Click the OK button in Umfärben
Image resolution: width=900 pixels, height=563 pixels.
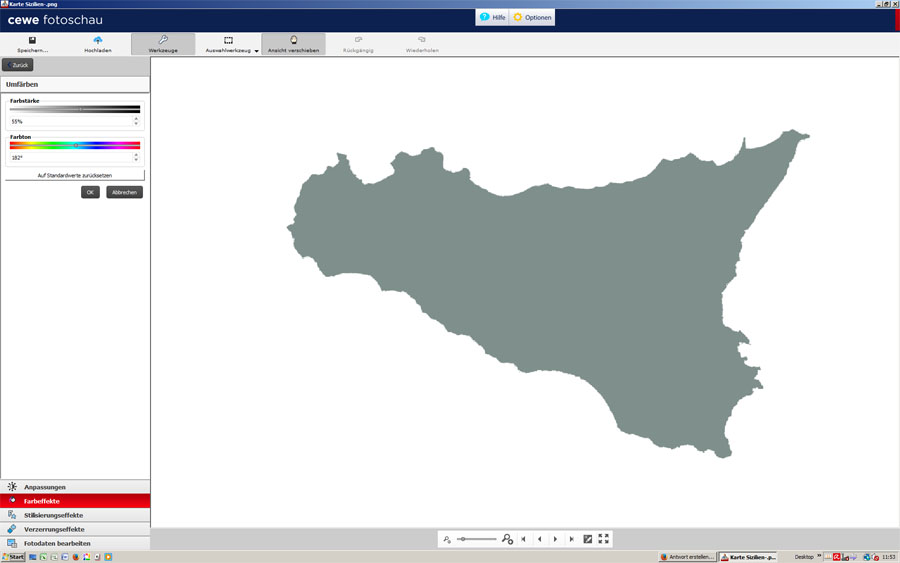tap(90, 192)
